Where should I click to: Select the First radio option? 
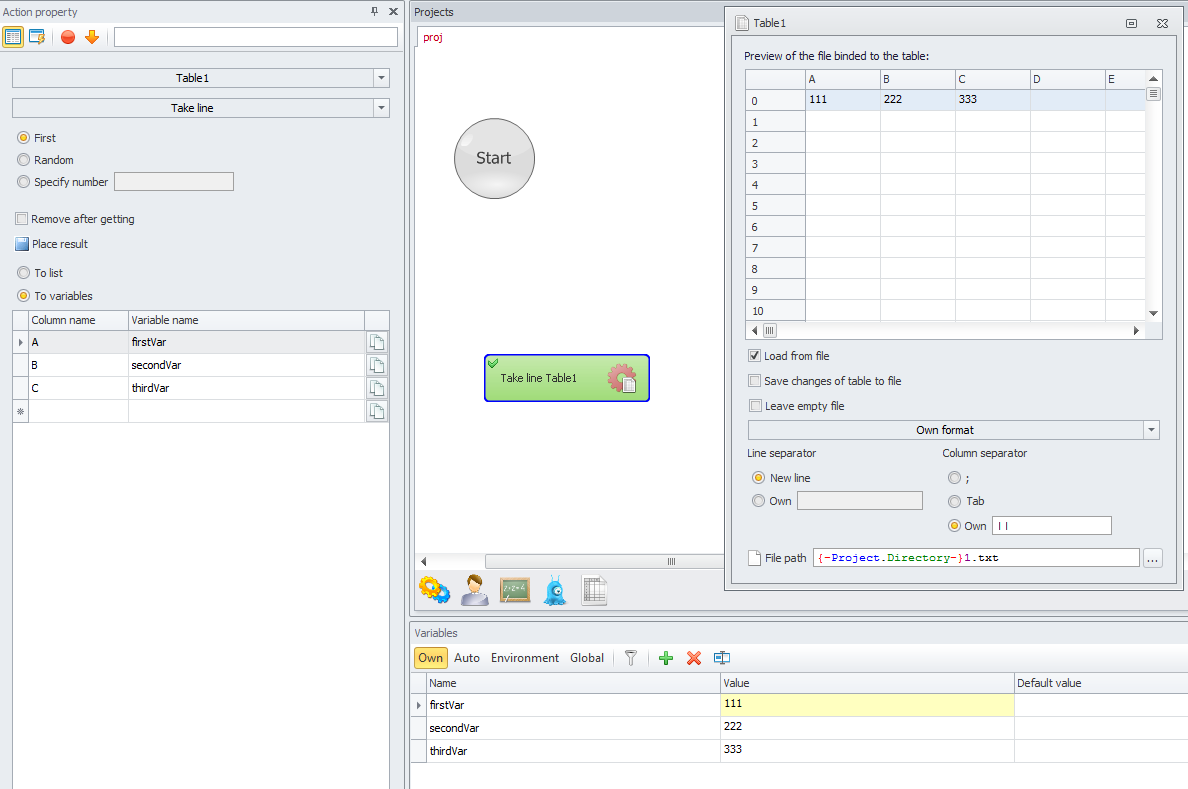tap(23, 138)
